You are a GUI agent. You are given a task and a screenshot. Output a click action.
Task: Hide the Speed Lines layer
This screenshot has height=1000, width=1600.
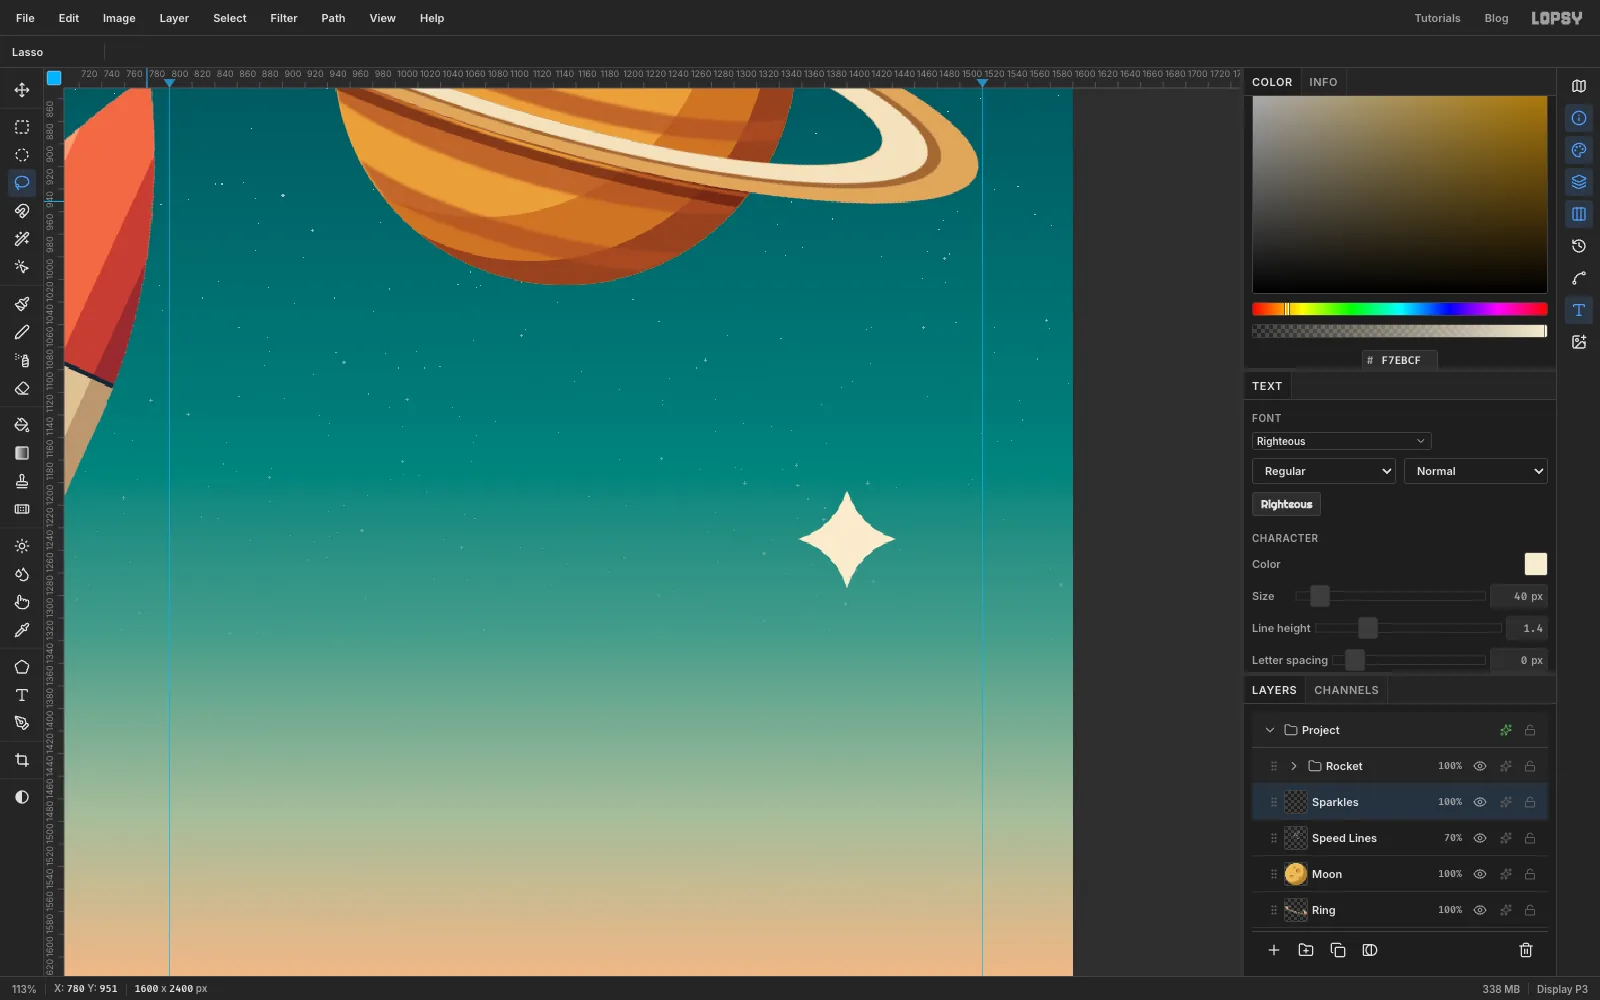pyautogui.click(x=1480, y=838)
